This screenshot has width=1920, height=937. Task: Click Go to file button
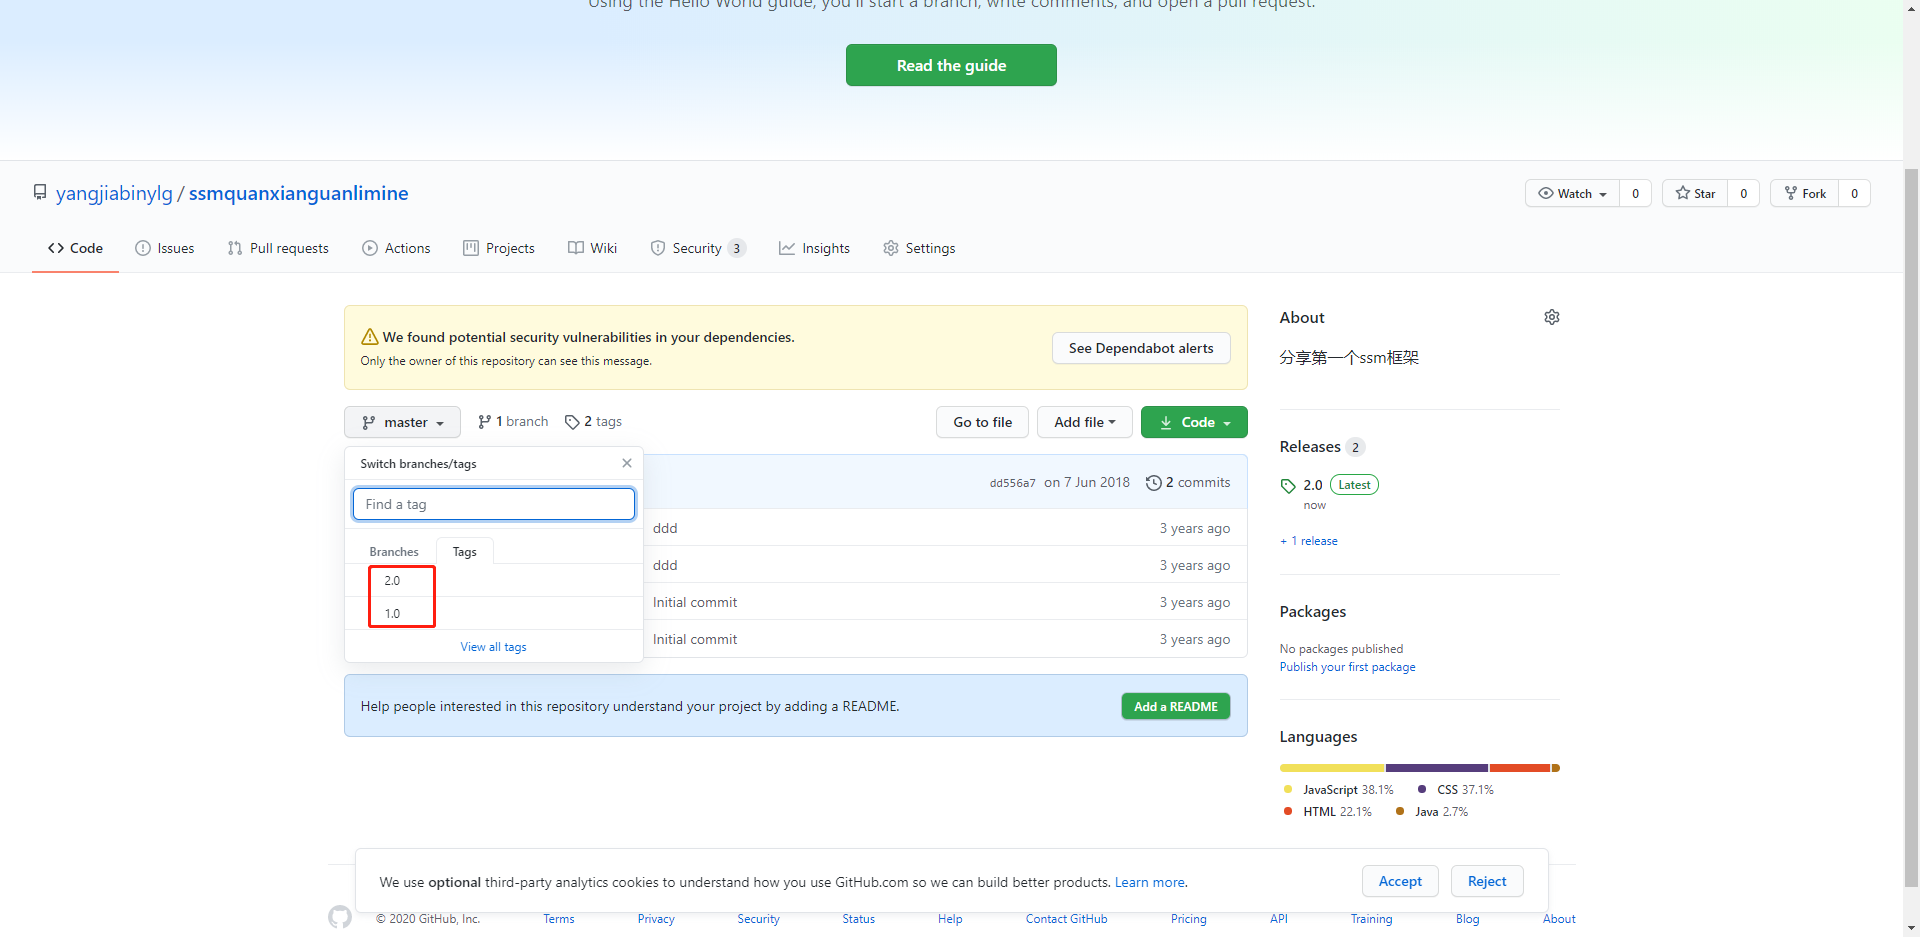pos(982,422)
